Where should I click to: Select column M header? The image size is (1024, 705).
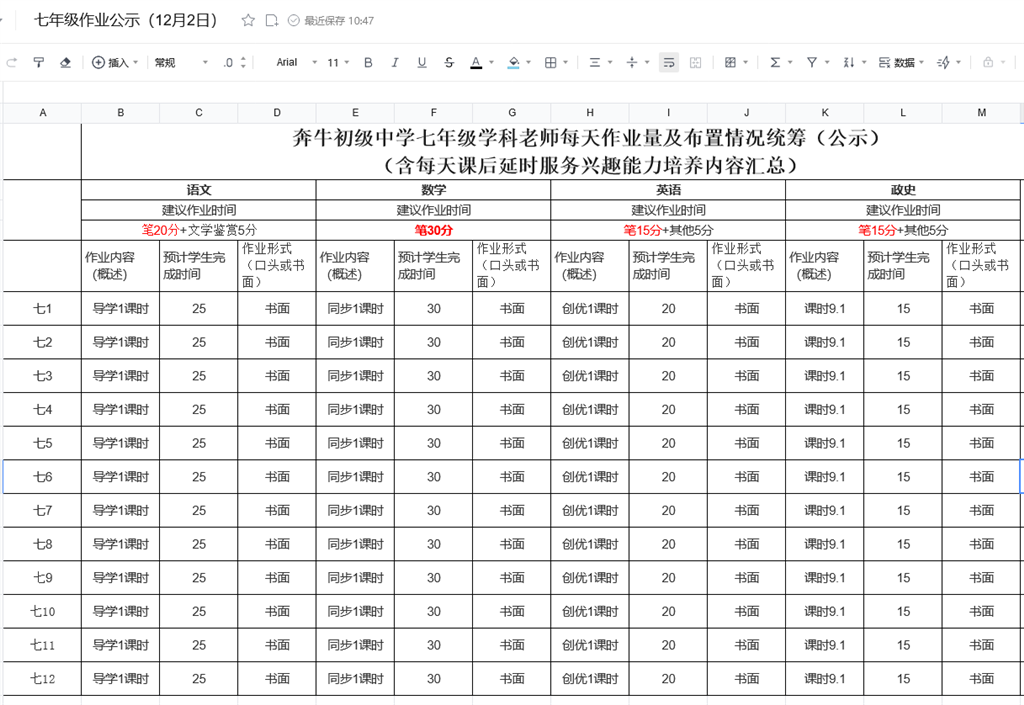point(982,113)
